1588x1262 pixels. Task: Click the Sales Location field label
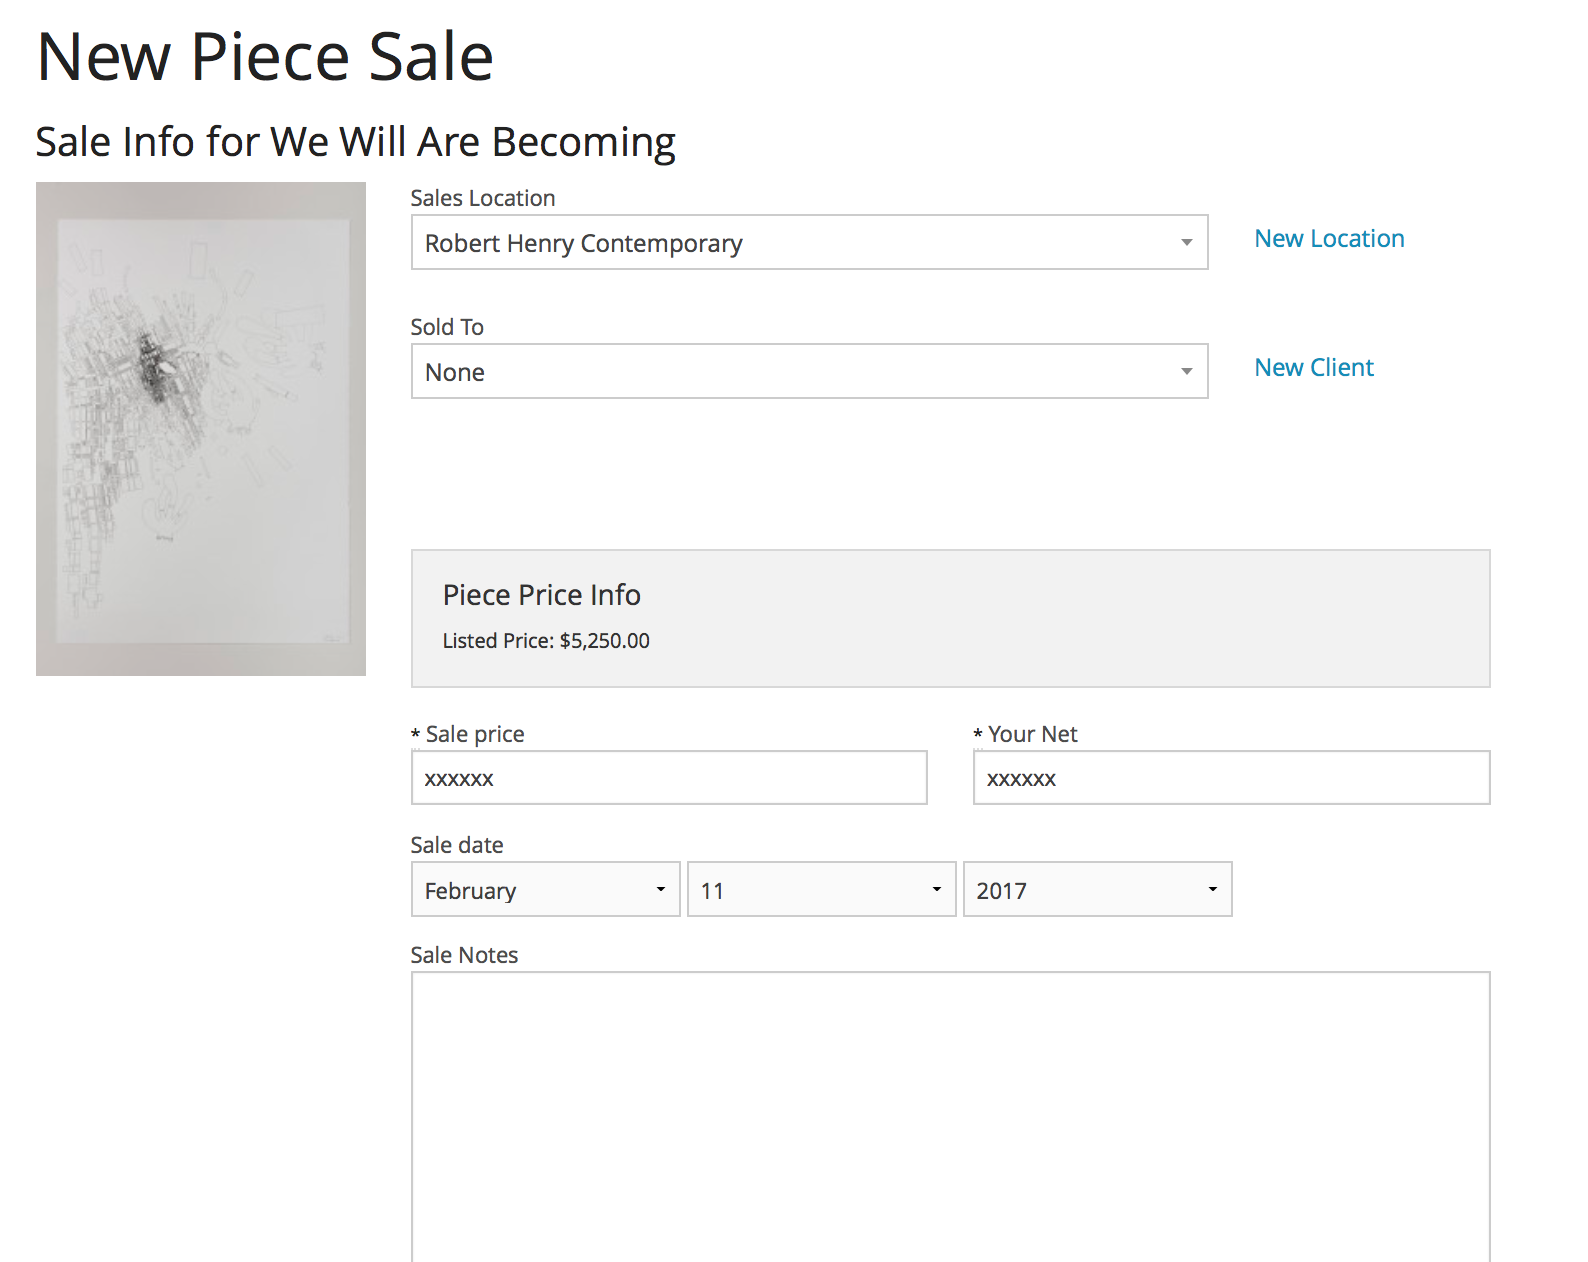tap(482, 198)
